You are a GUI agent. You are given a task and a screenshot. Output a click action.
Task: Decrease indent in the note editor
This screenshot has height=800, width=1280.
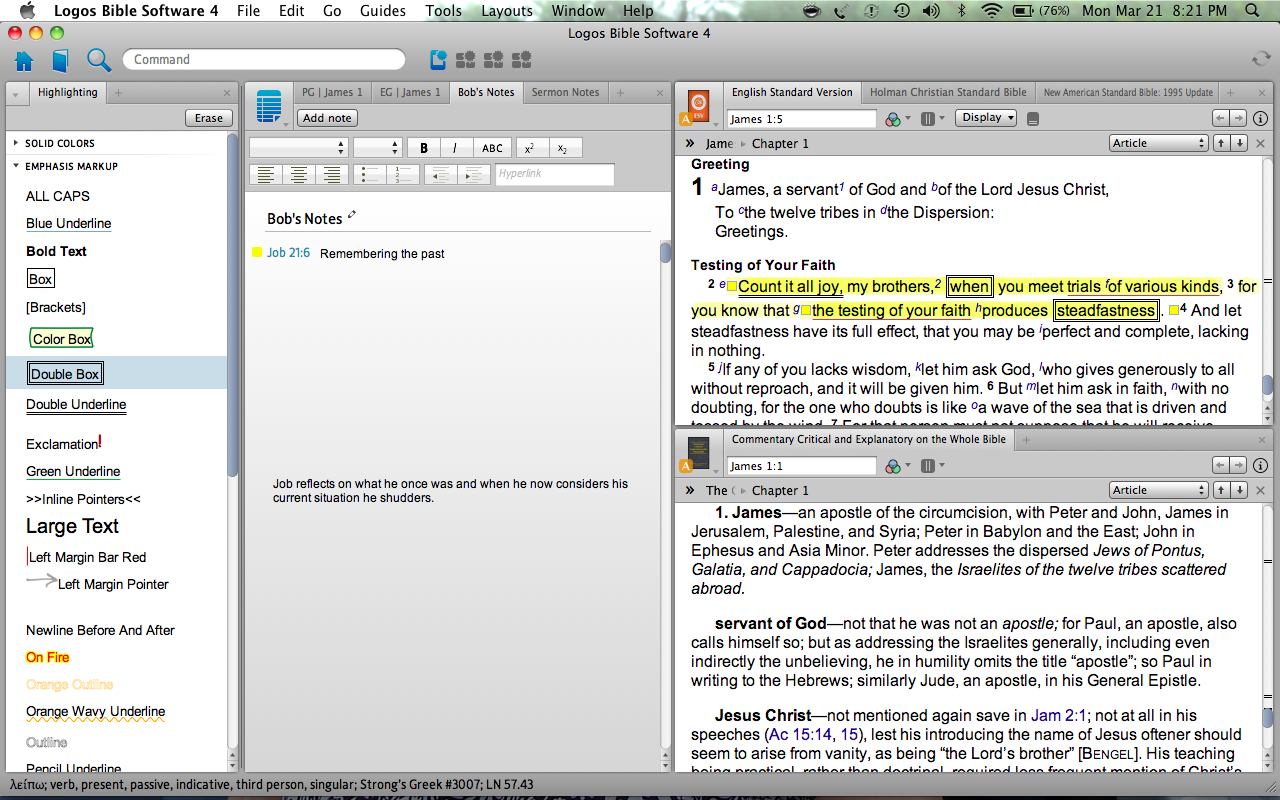(440, 175)
